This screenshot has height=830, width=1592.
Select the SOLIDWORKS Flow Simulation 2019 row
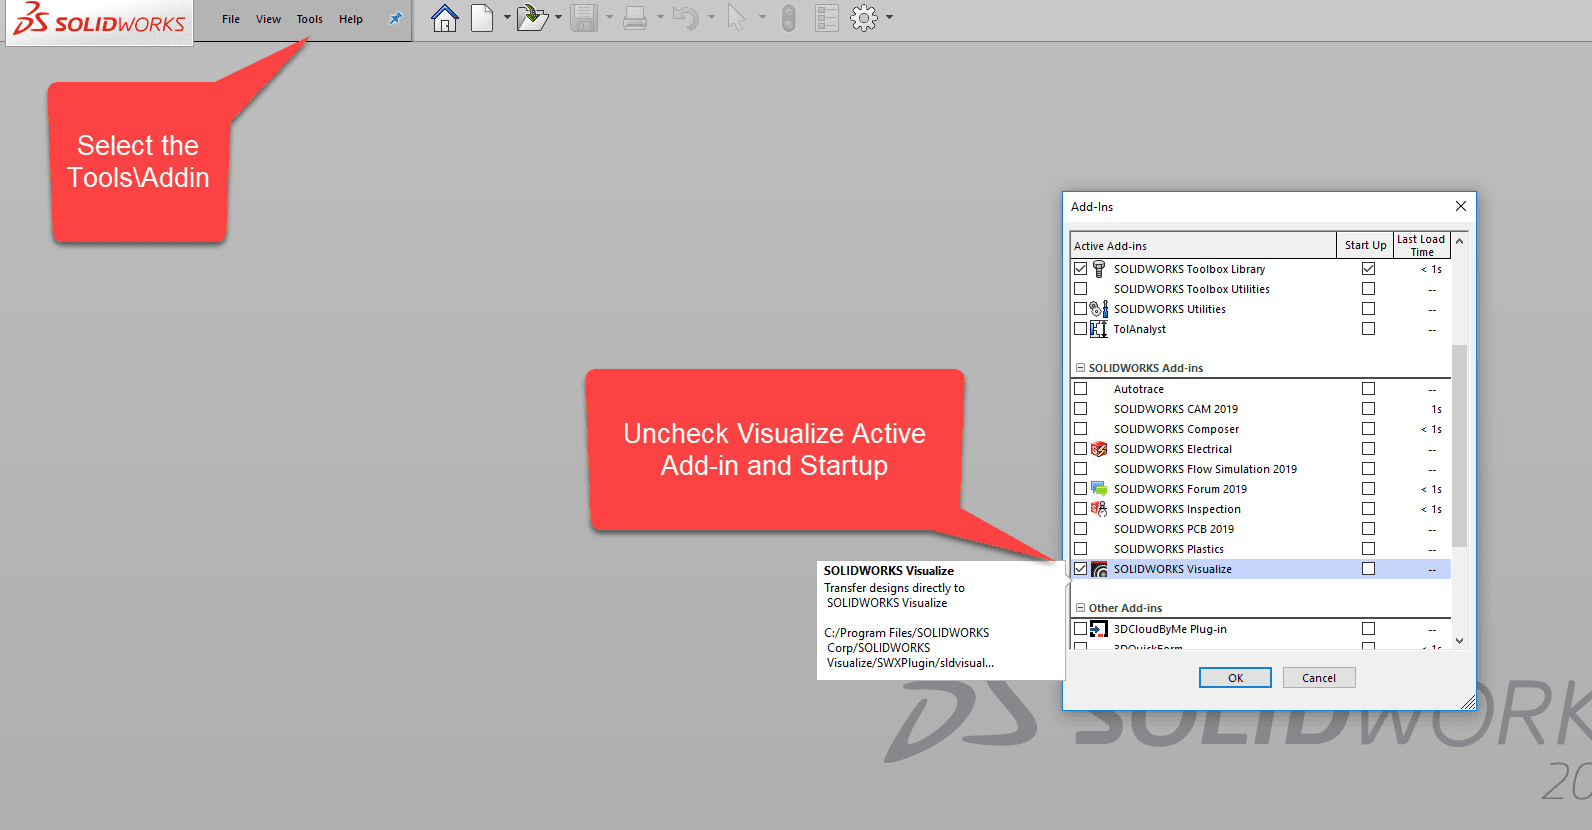1204,469
